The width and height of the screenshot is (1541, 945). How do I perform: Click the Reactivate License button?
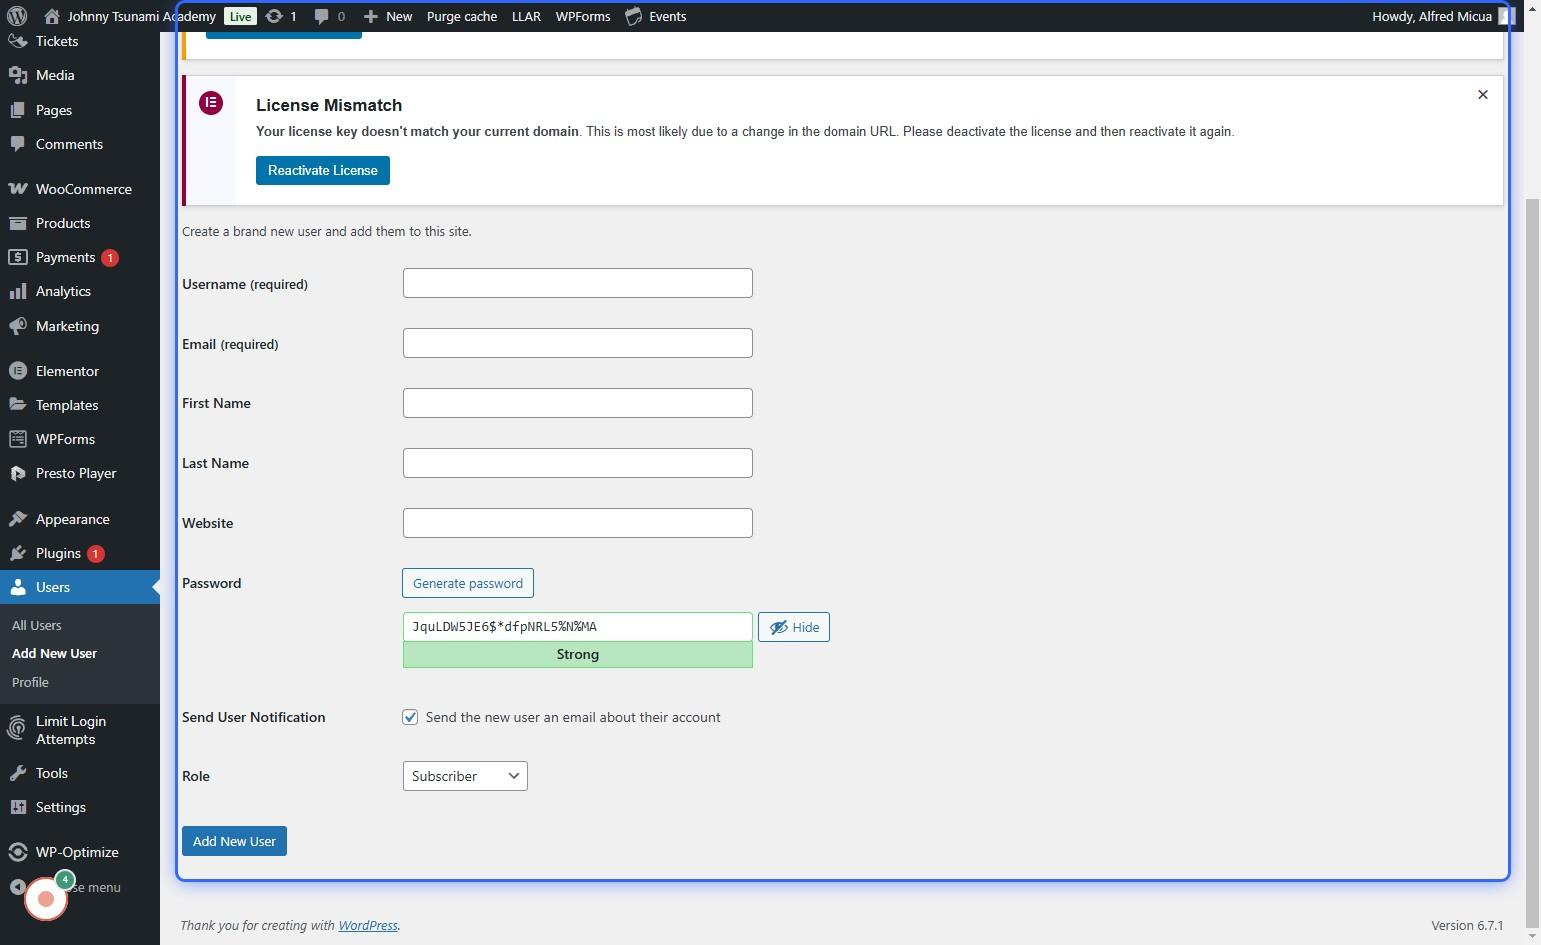coord(322,170)
